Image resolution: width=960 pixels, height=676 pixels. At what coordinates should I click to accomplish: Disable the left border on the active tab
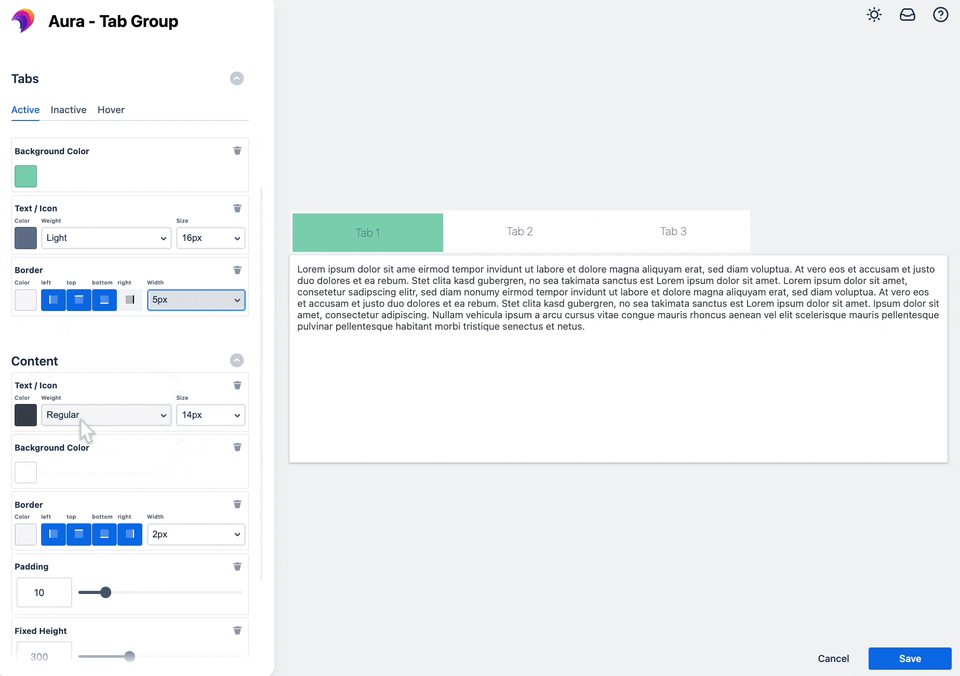pos(53,299)
